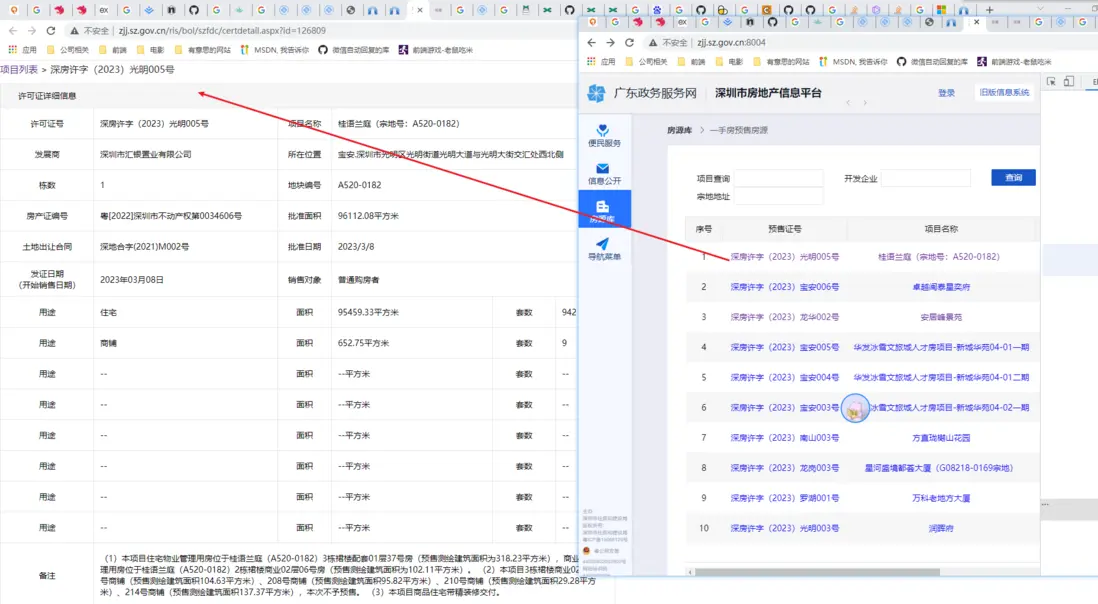Open MSDN, 我告诉你 bookmark in right window
Screen dimensions: 1098x604
pyautogui.click(x=852, y=62)
